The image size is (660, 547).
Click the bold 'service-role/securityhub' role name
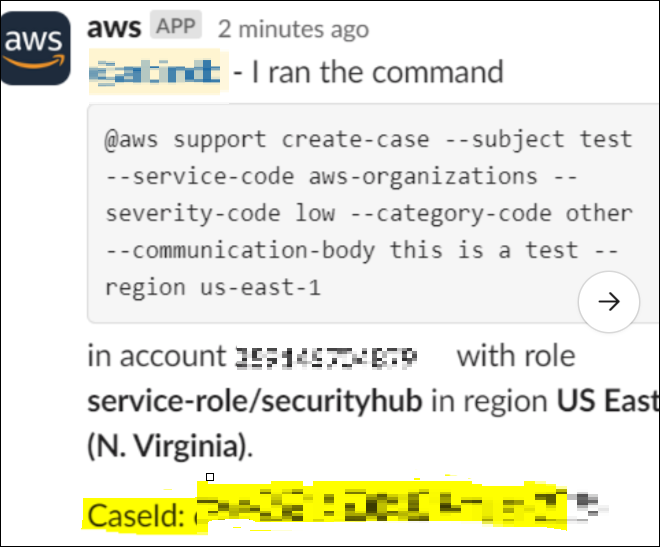point(255,401)
